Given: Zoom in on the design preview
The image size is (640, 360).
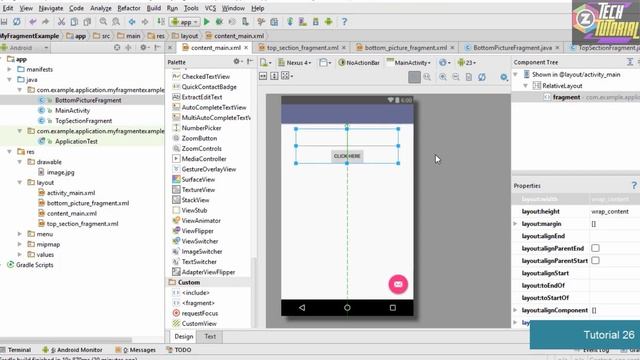Looking at the screenshot, I should 443,77.
